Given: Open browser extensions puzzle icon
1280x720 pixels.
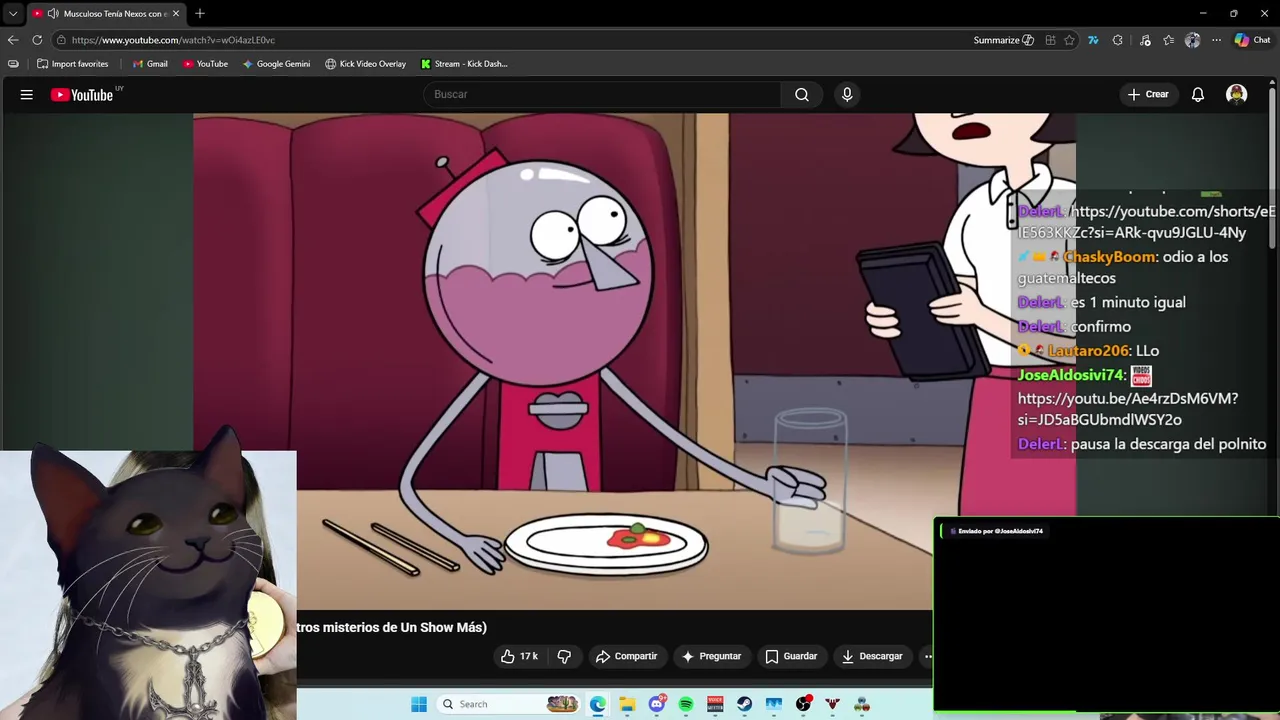Looking at the screenshot, I should [x=1117, y=40].
